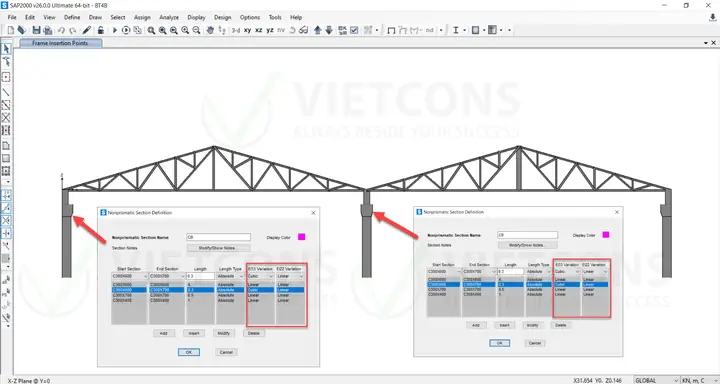The image size is (720, 384).
Task: Click the Pan hand icon
Action: point(210,30)
